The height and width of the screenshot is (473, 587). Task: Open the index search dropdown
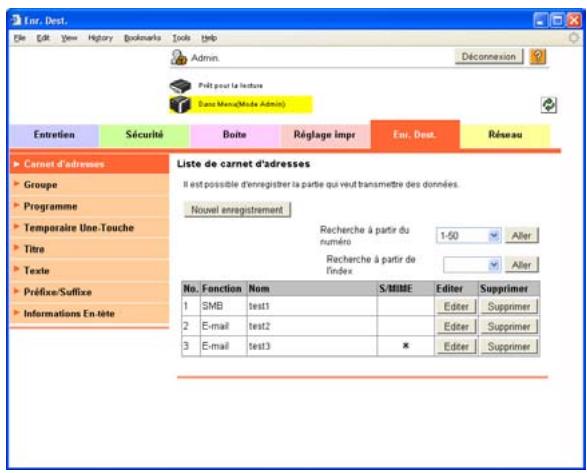coord(472,265)
